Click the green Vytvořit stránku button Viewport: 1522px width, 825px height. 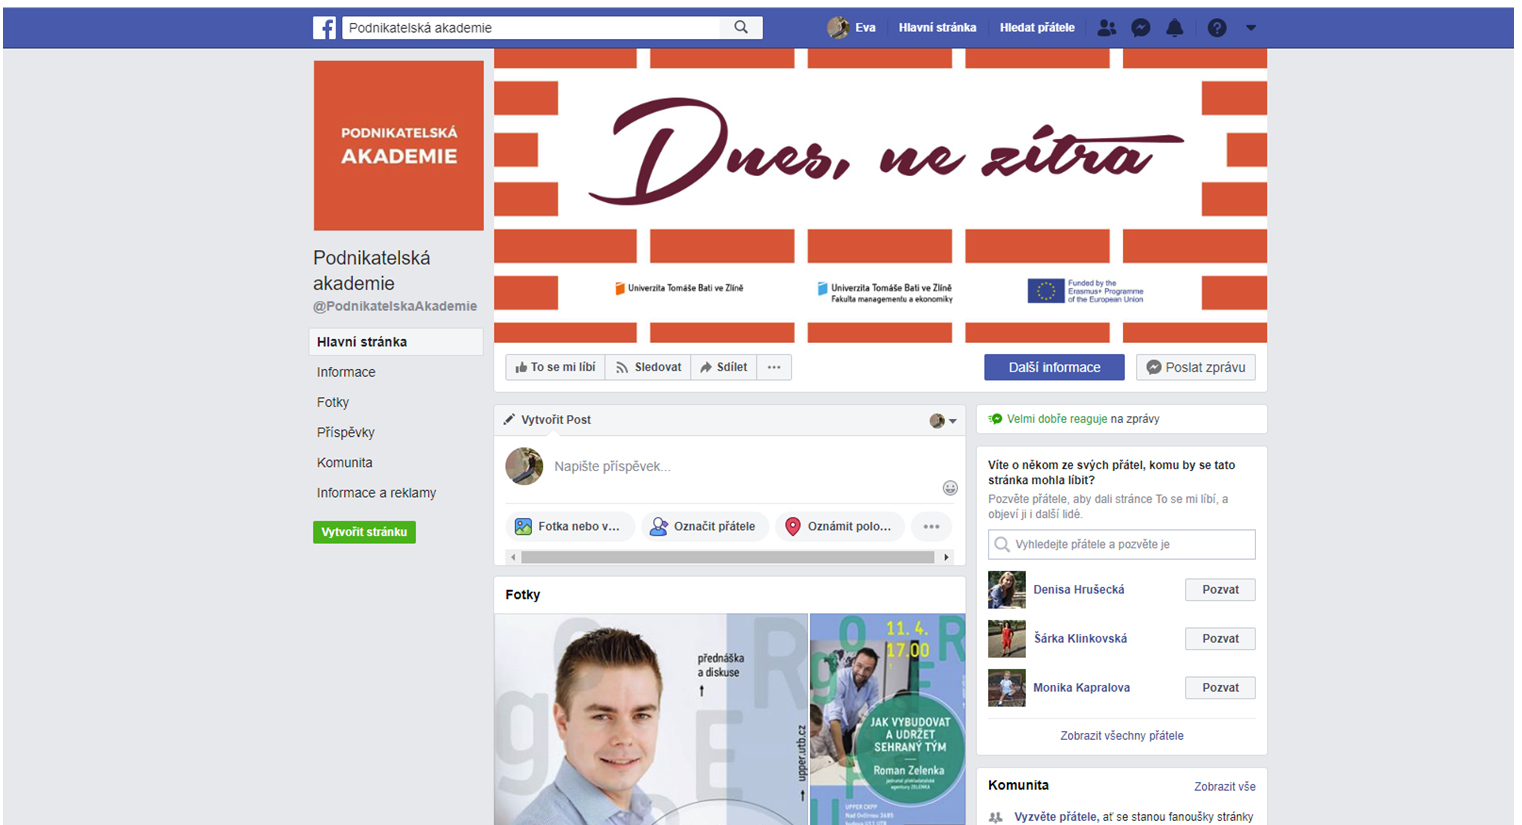[364, 532]
